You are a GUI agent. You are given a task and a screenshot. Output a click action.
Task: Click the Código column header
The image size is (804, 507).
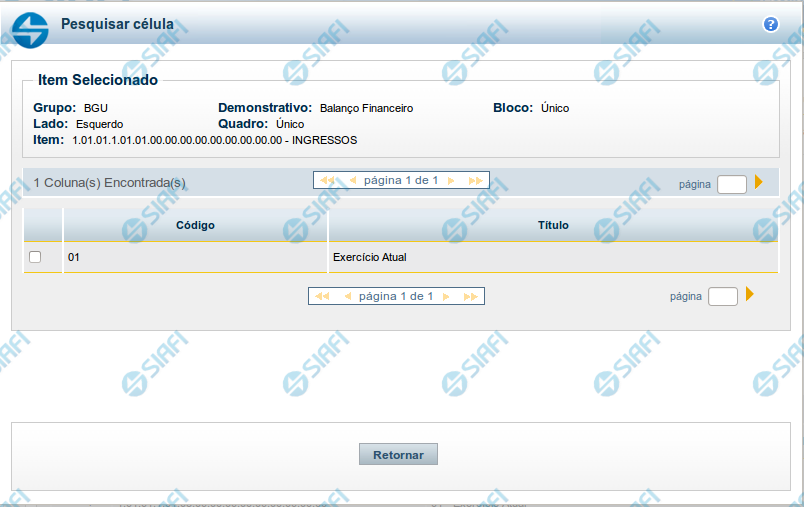(195, 225)
